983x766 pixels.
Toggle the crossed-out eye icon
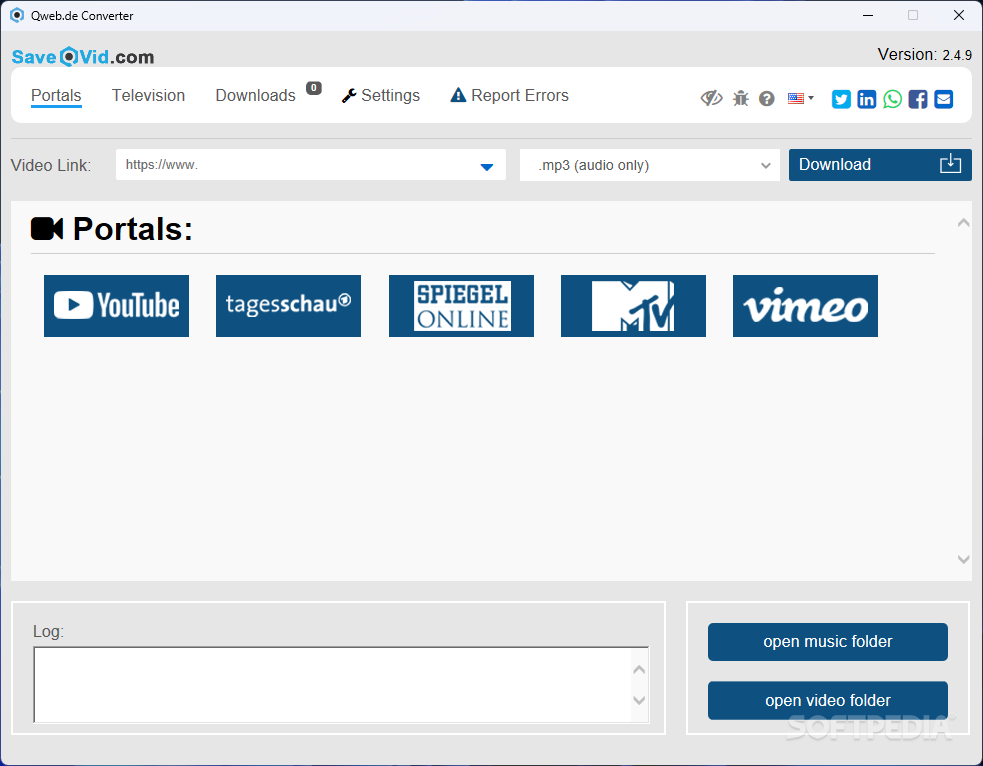pyautogui.click(x=711, y=98)
